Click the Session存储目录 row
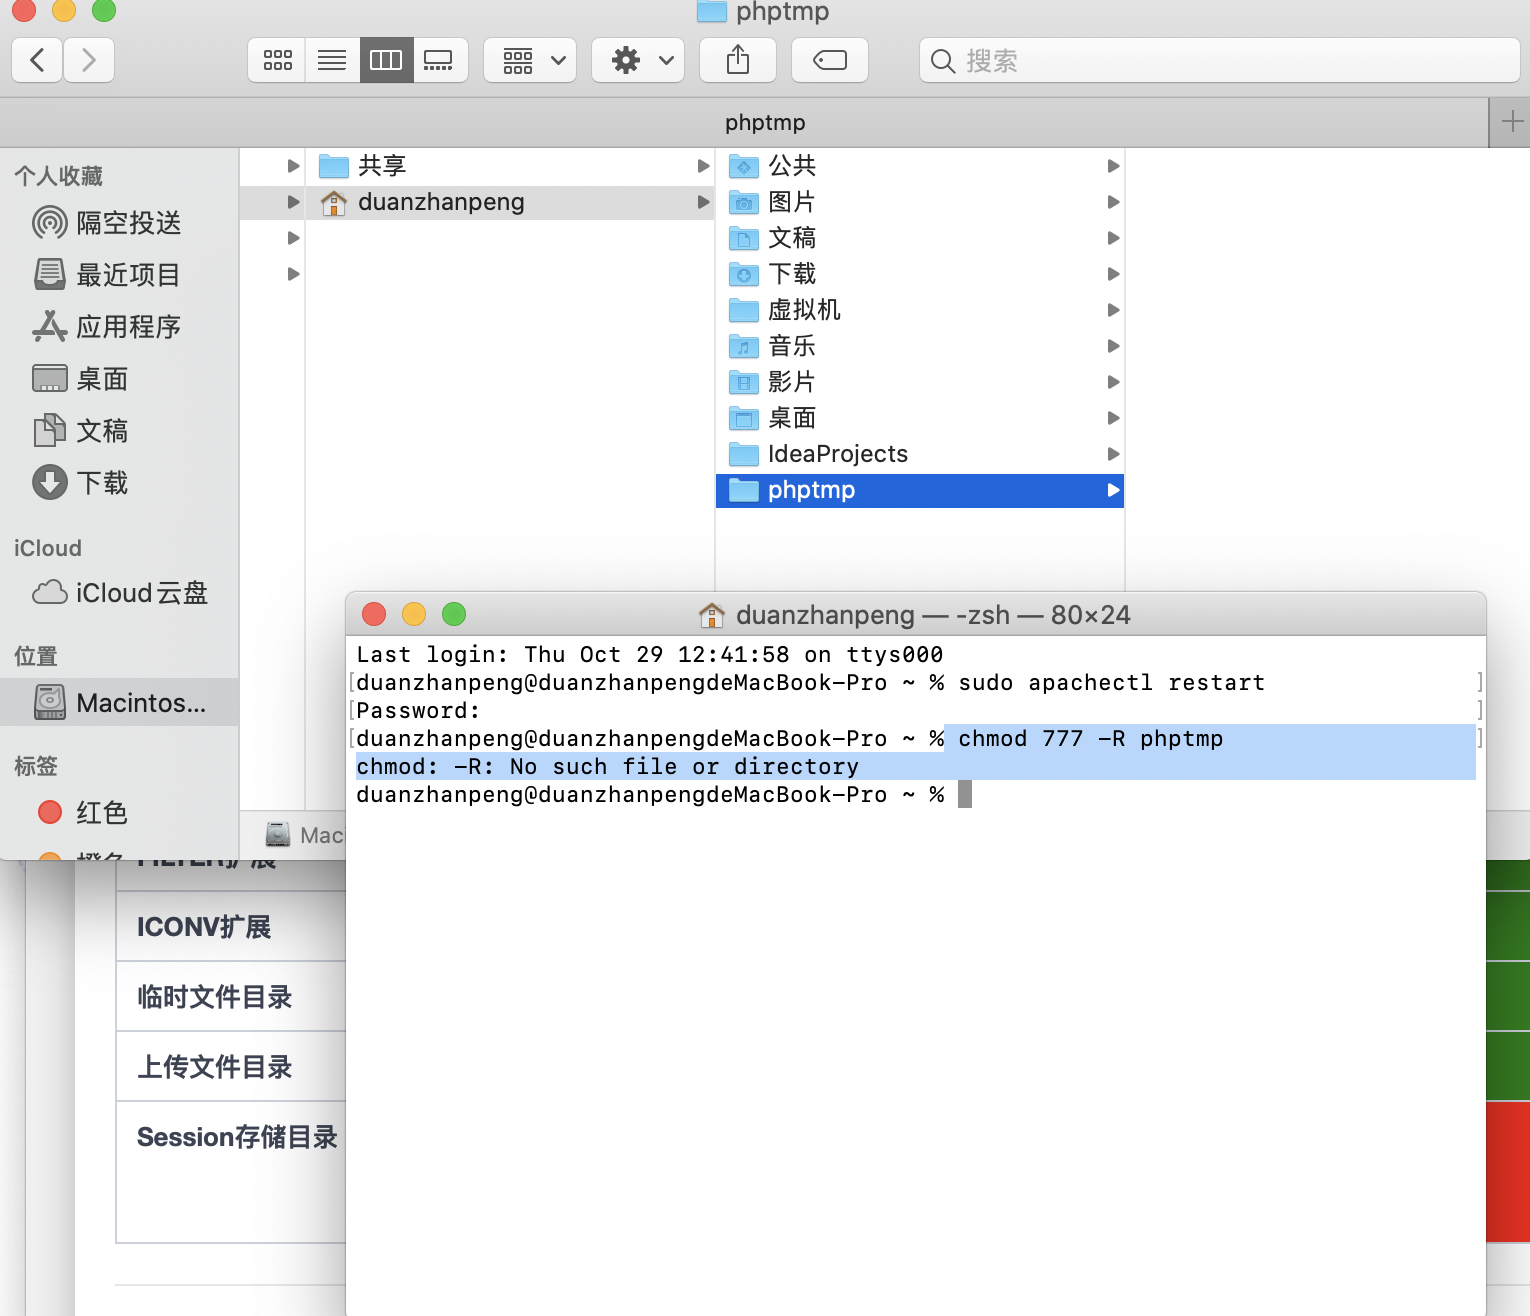1530x1316 pixels. (x=231, y=1172)
